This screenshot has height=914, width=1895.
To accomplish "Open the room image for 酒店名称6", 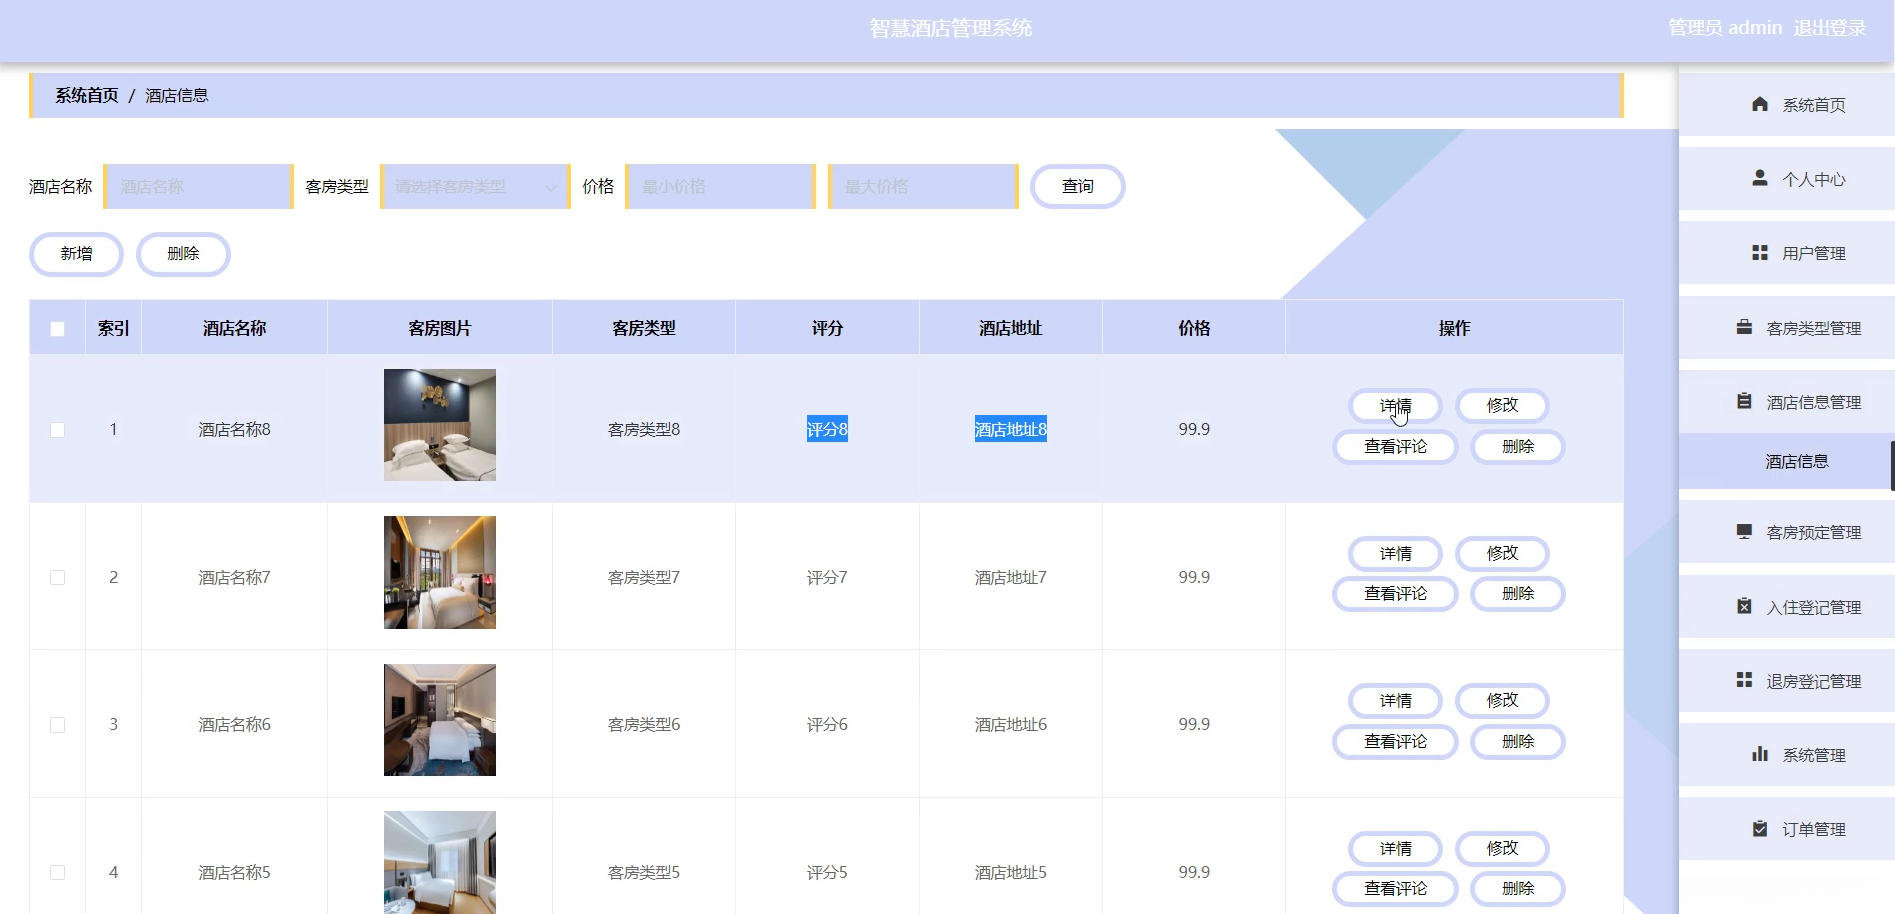I will pyautogui.click(x=440, y=720).
